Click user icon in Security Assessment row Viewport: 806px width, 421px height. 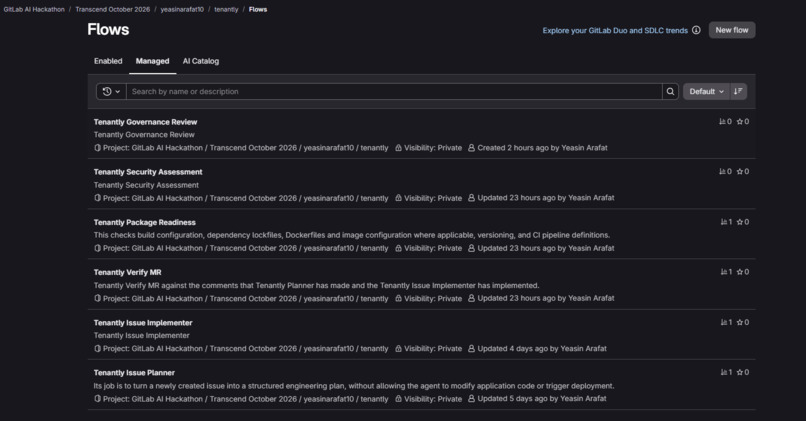(471, 198)
